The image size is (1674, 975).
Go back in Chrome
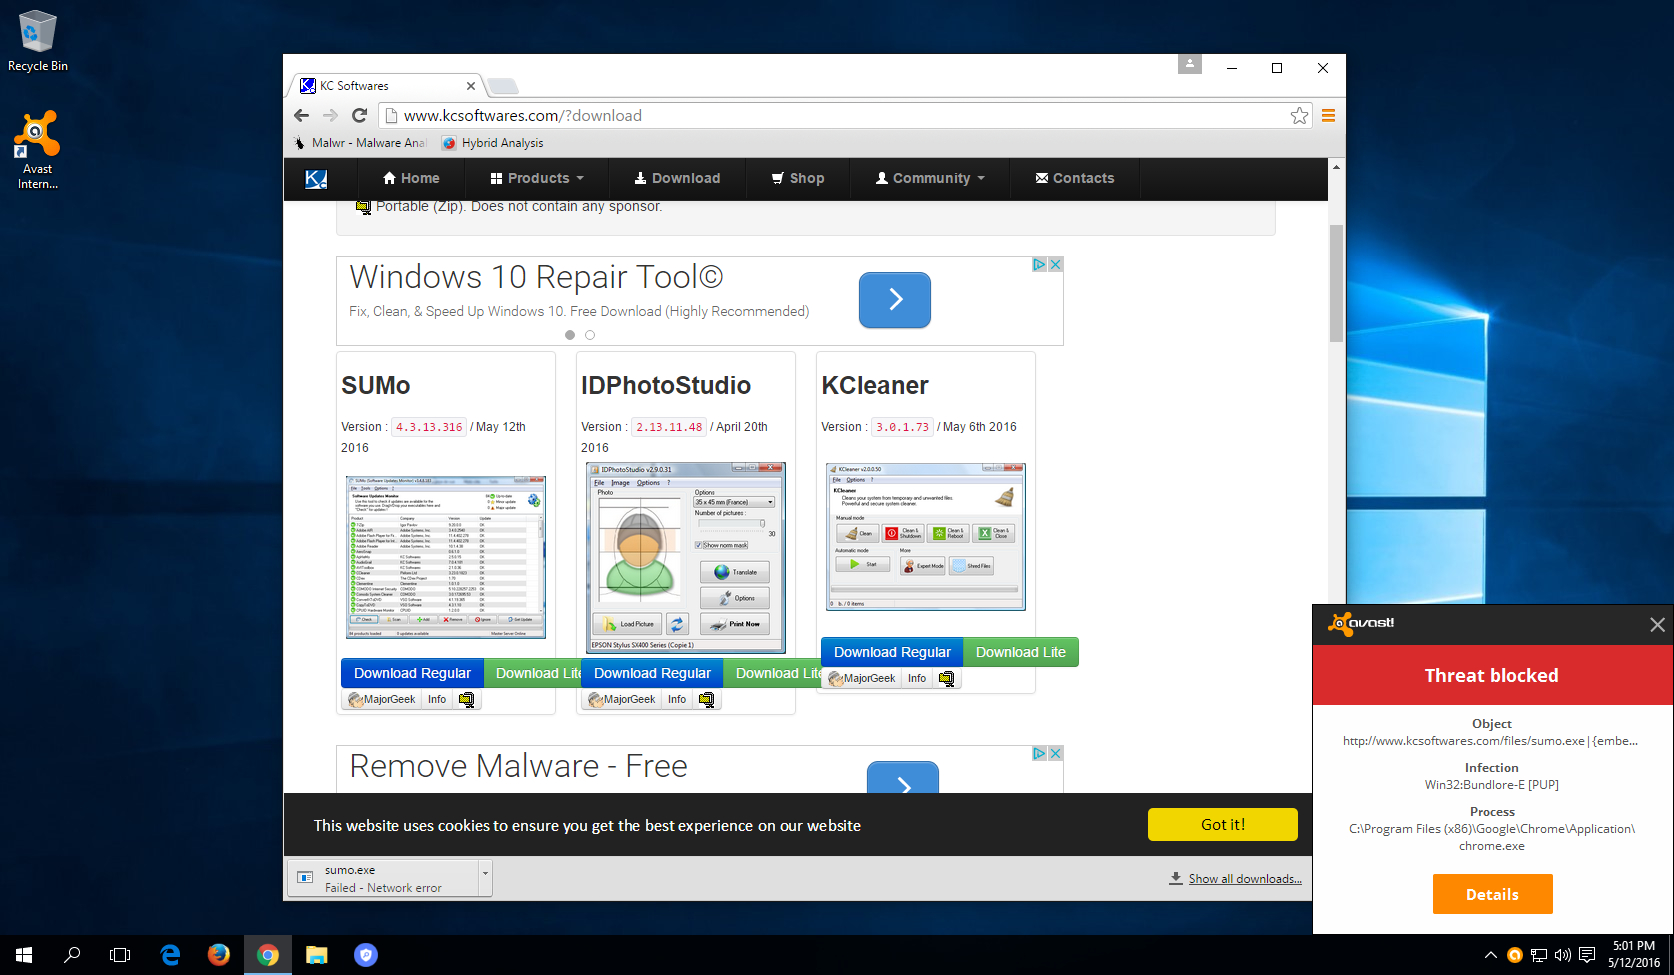tap(301, 115)
